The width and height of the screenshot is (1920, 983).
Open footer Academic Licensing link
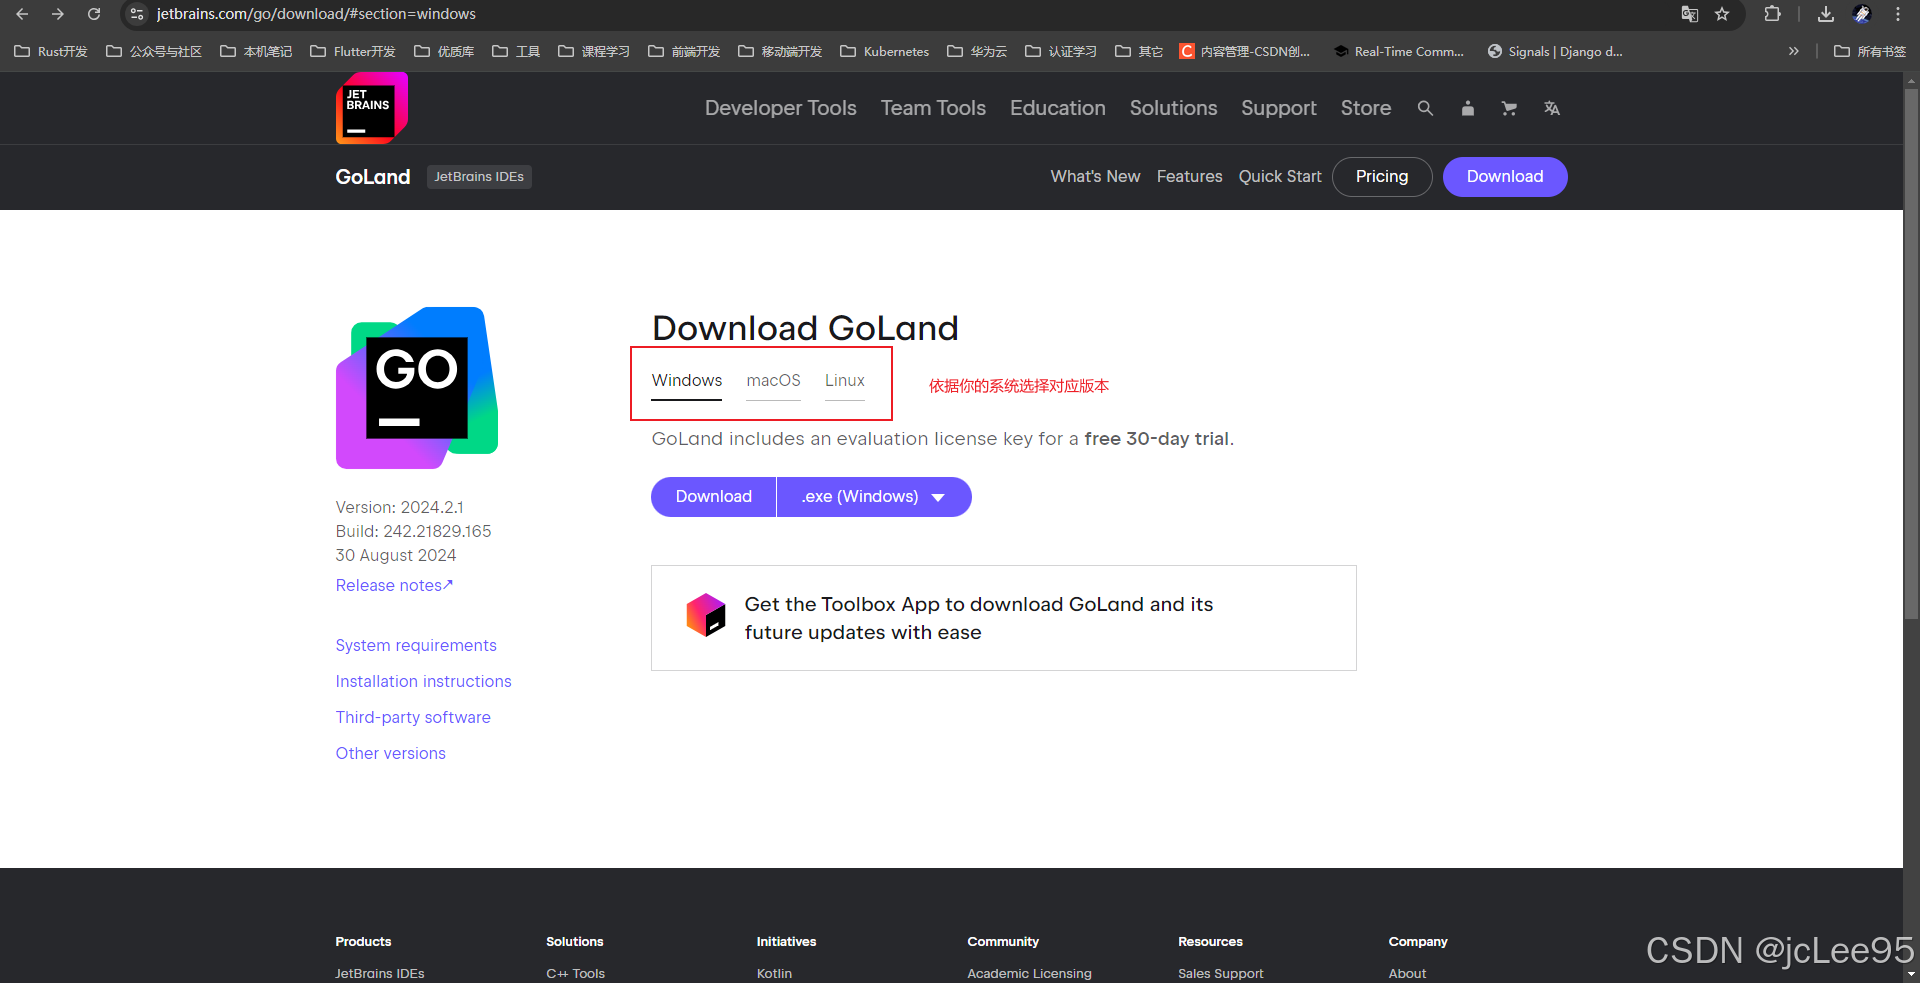(1029, 973)
